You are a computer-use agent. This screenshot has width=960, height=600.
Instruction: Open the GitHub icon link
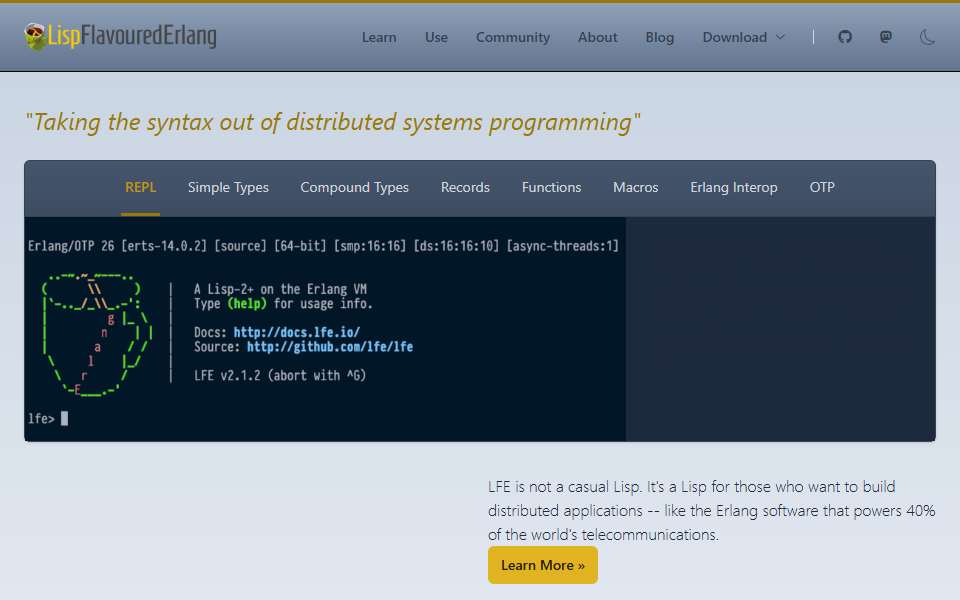[845, 37]
